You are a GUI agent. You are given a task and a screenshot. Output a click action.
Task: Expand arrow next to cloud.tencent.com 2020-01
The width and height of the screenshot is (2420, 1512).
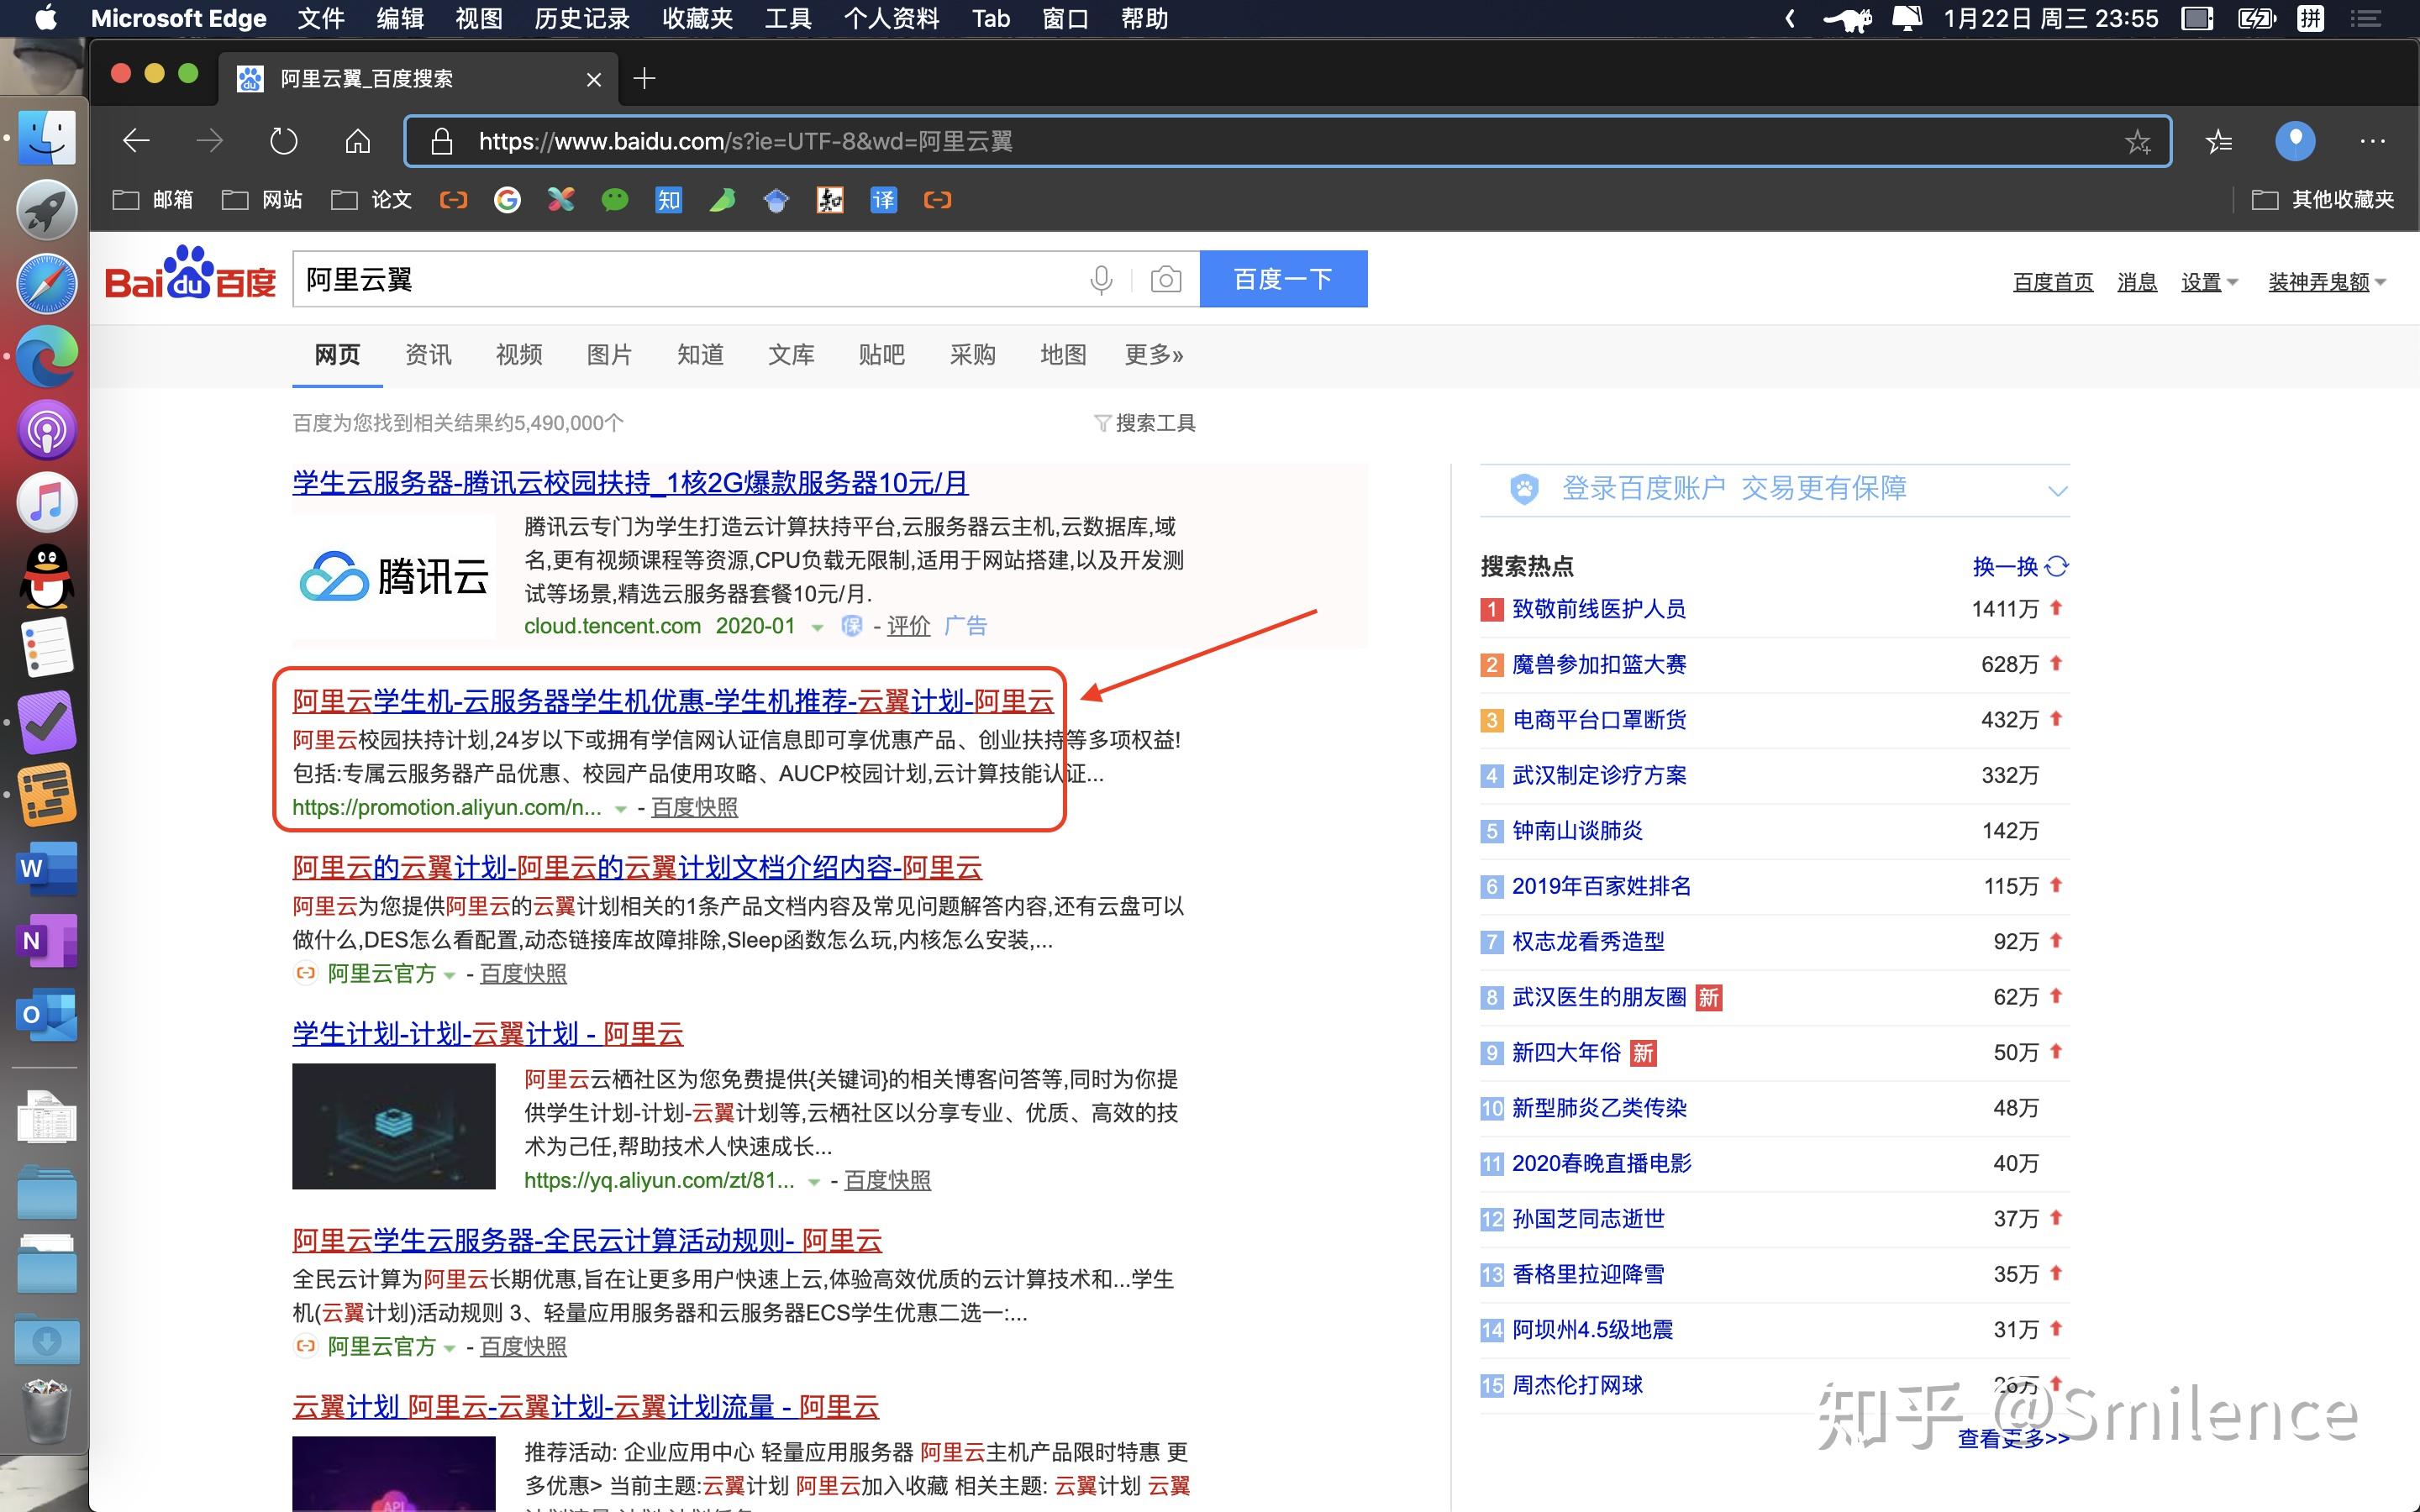click(x=817, y=628)
